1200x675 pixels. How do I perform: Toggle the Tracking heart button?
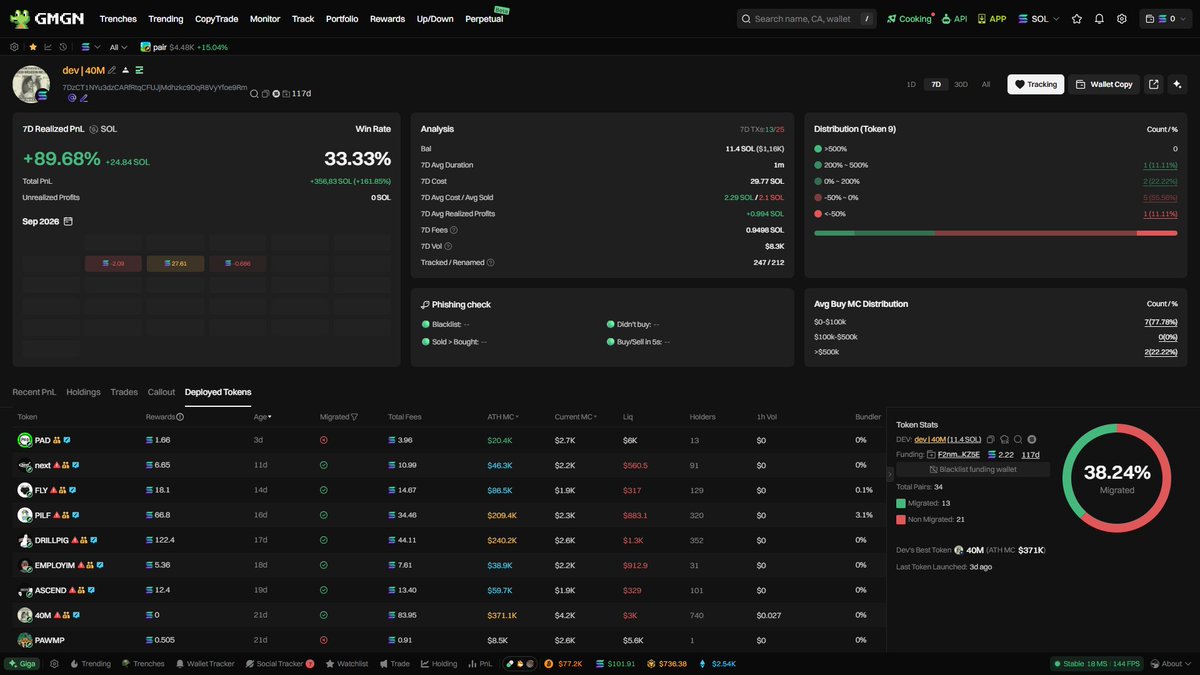[1035, 84]
